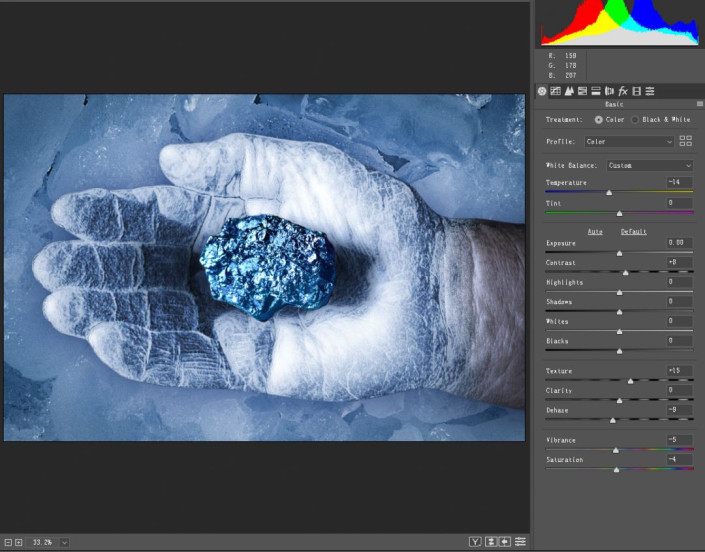
Task: Click the Clarity slider handle
Action: (x=619, y=400)
